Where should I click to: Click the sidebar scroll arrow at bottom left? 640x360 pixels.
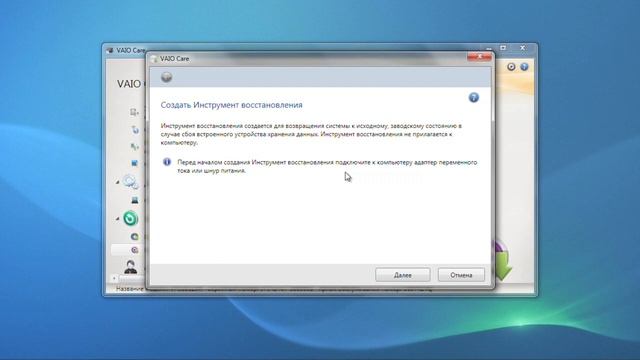tap(114, 278)
